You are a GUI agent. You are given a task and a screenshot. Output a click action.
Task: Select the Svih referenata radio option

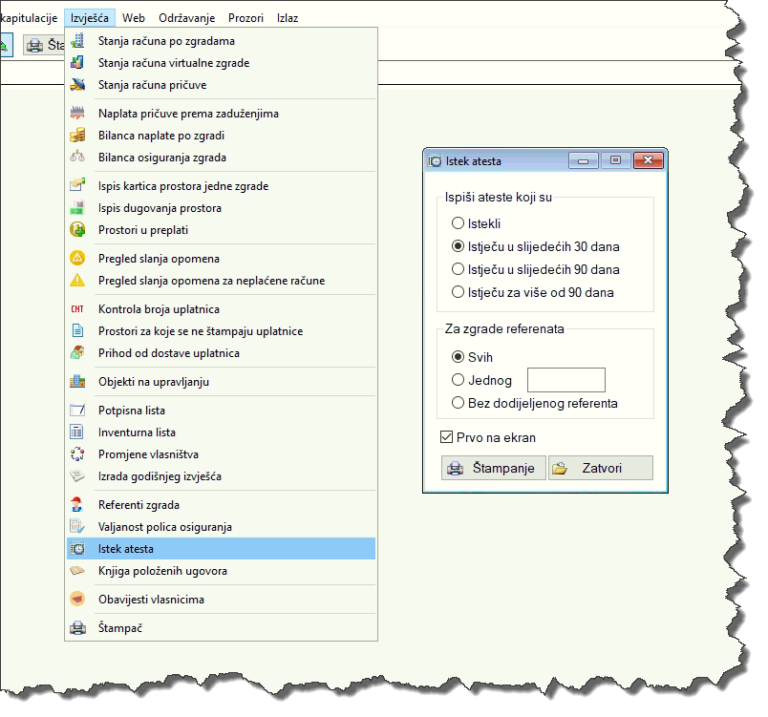click(x=457, y=357)
